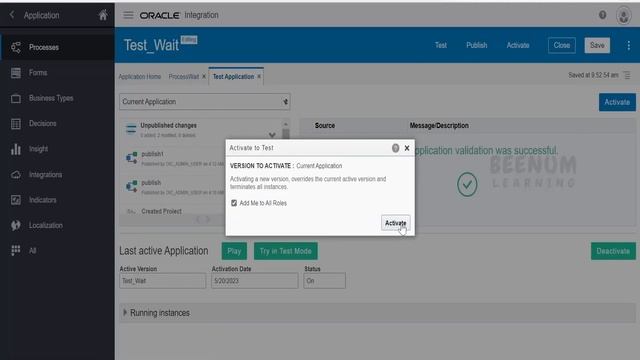Click the snapshot list vertical scrollbar

click(x=286, y=133)
